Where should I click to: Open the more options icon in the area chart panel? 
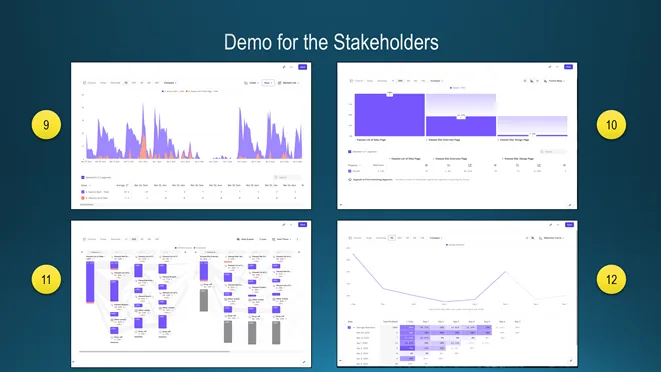click(x=291, y=67)
